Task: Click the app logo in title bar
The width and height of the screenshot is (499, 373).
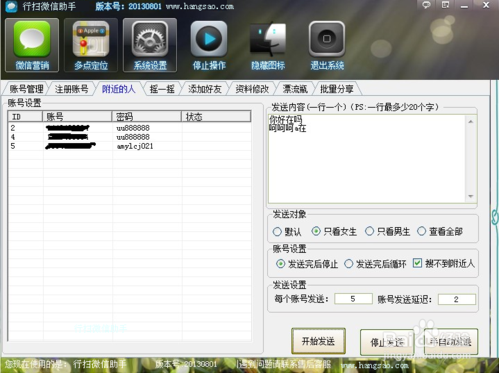Action: tap(11, 6)
